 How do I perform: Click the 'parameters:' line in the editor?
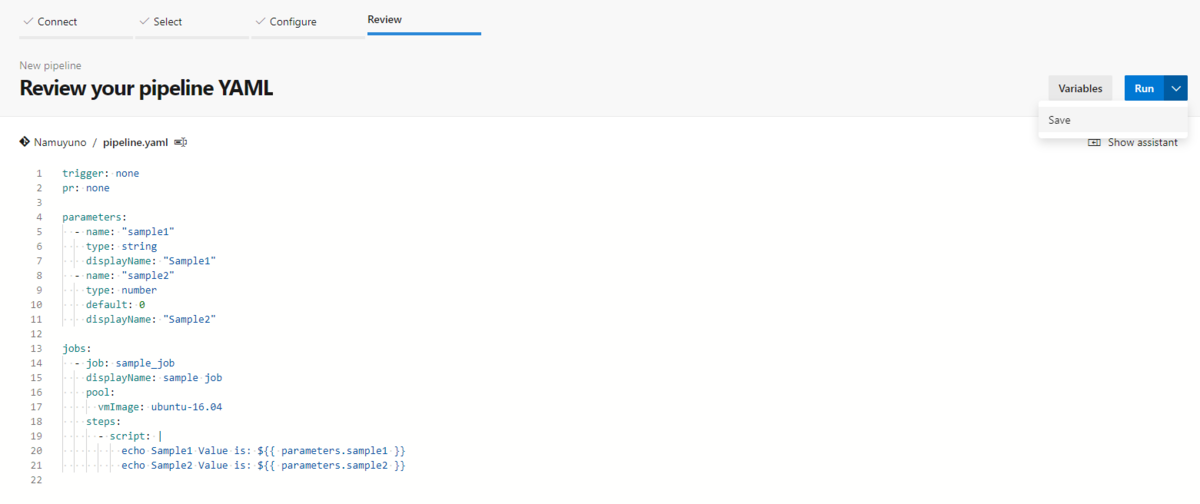94,217
